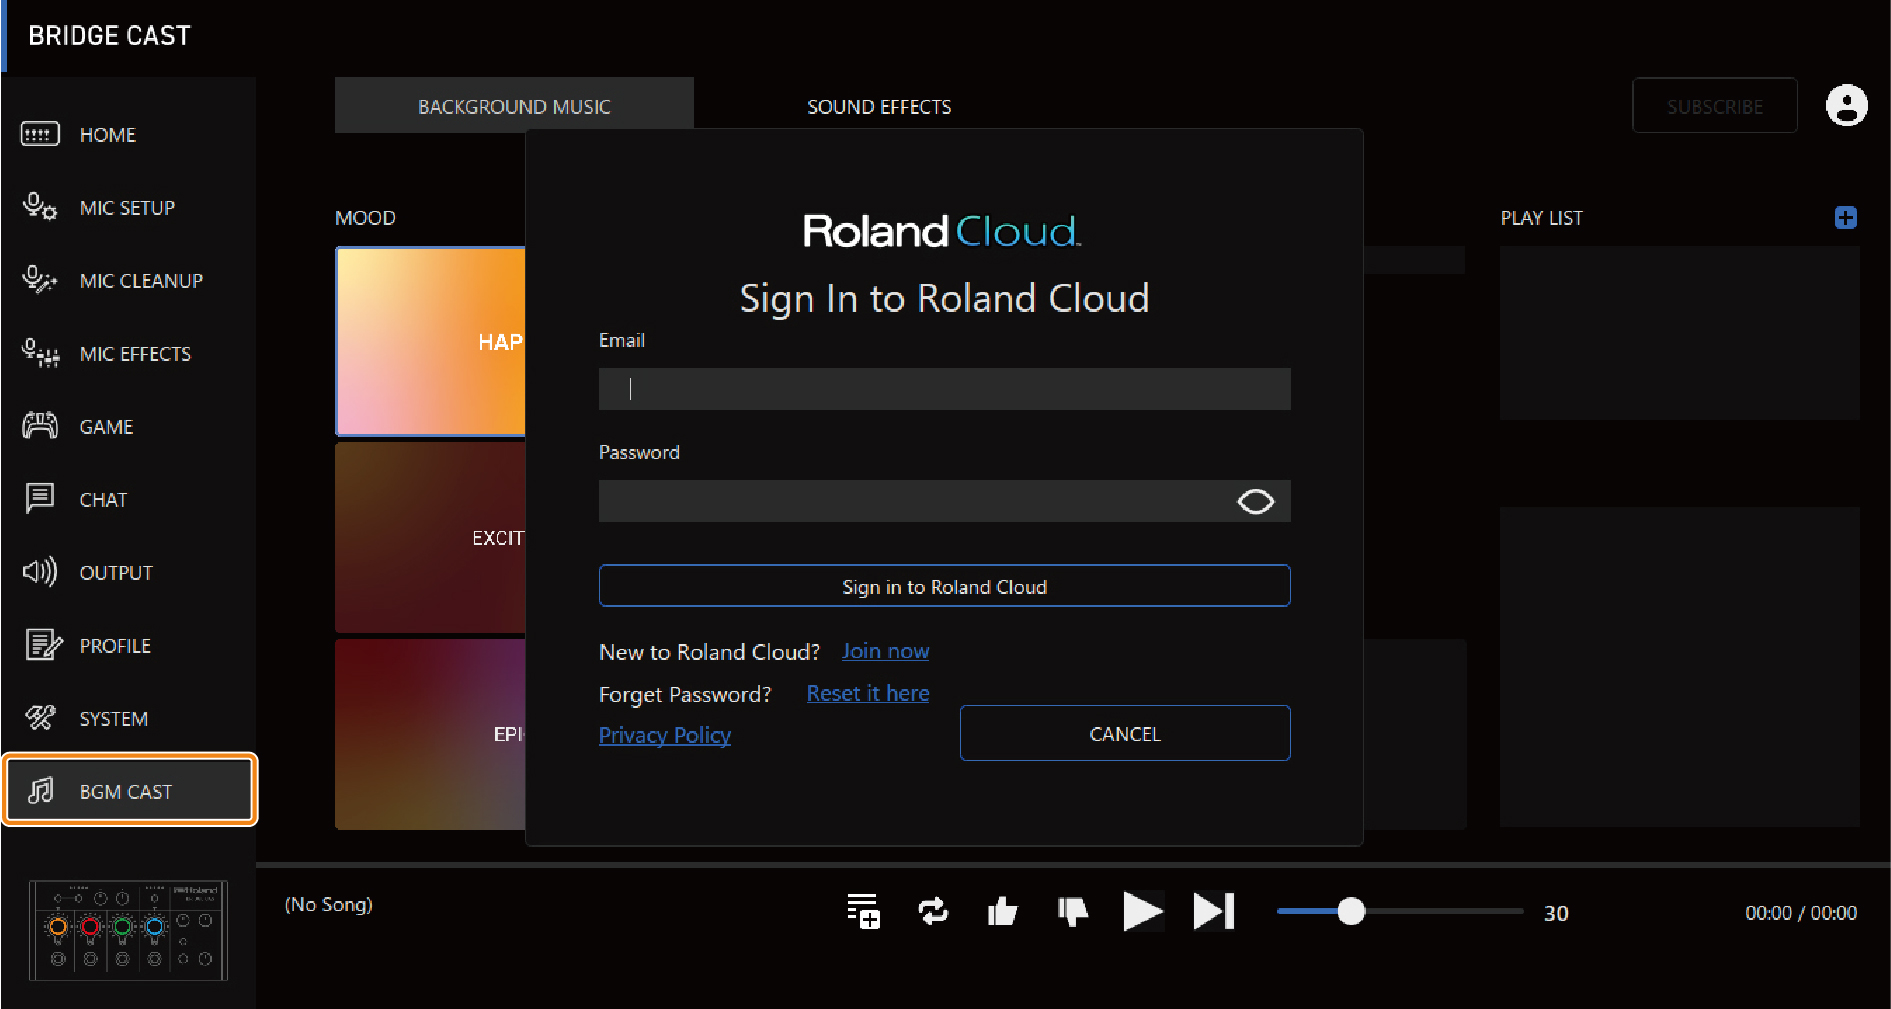This screenshot has width=1891, height=1009.
Task: Toggle repeat playback icon
Action: [933, 911]
